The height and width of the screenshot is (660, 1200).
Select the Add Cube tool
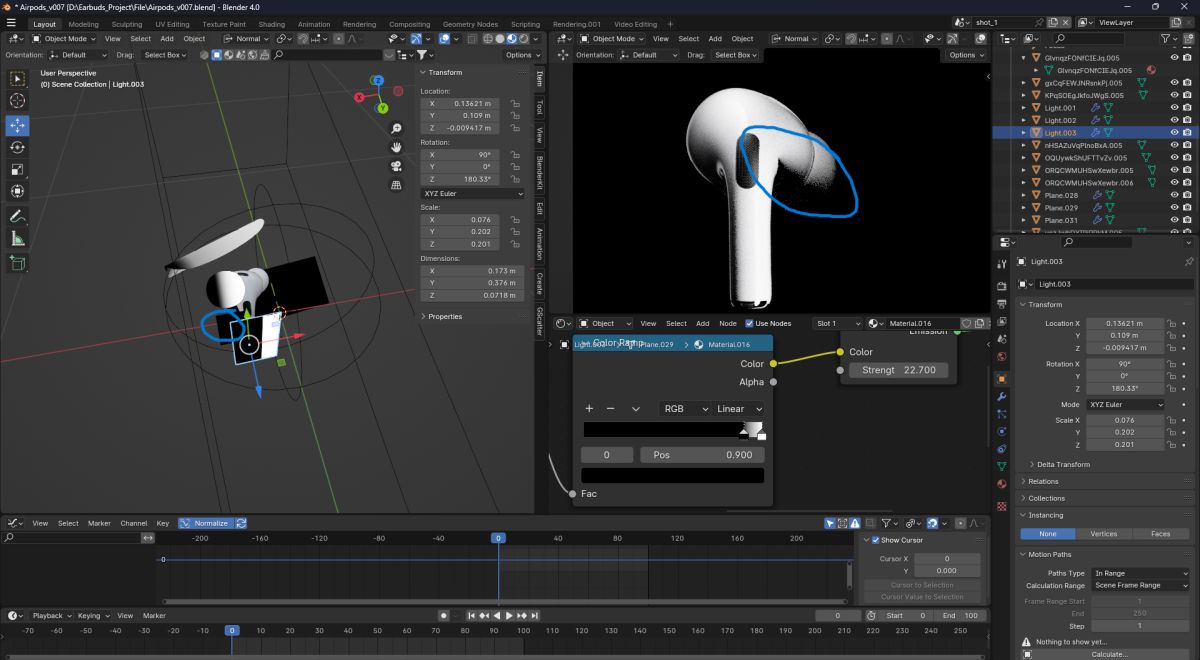pos(18,262)
